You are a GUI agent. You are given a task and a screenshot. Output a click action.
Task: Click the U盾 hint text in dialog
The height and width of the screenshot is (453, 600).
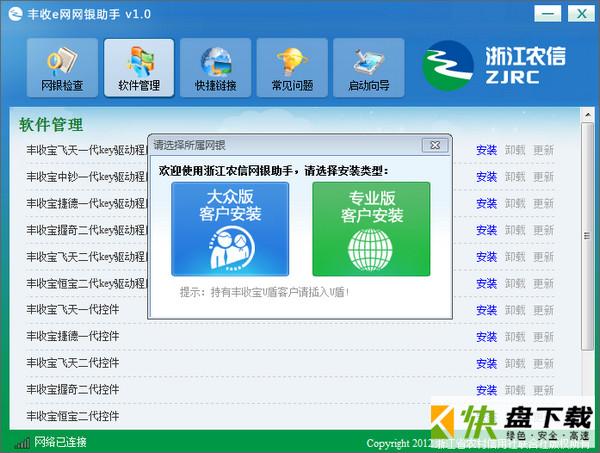tap(264, 292)
